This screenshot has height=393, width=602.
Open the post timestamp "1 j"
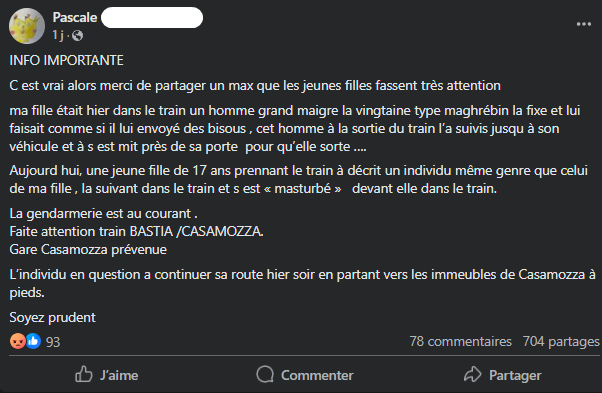point(58,35)
